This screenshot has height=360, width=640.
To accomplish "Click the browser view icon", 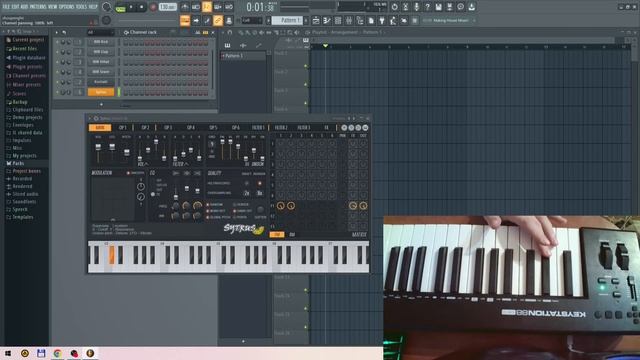I will pos(360,20).
